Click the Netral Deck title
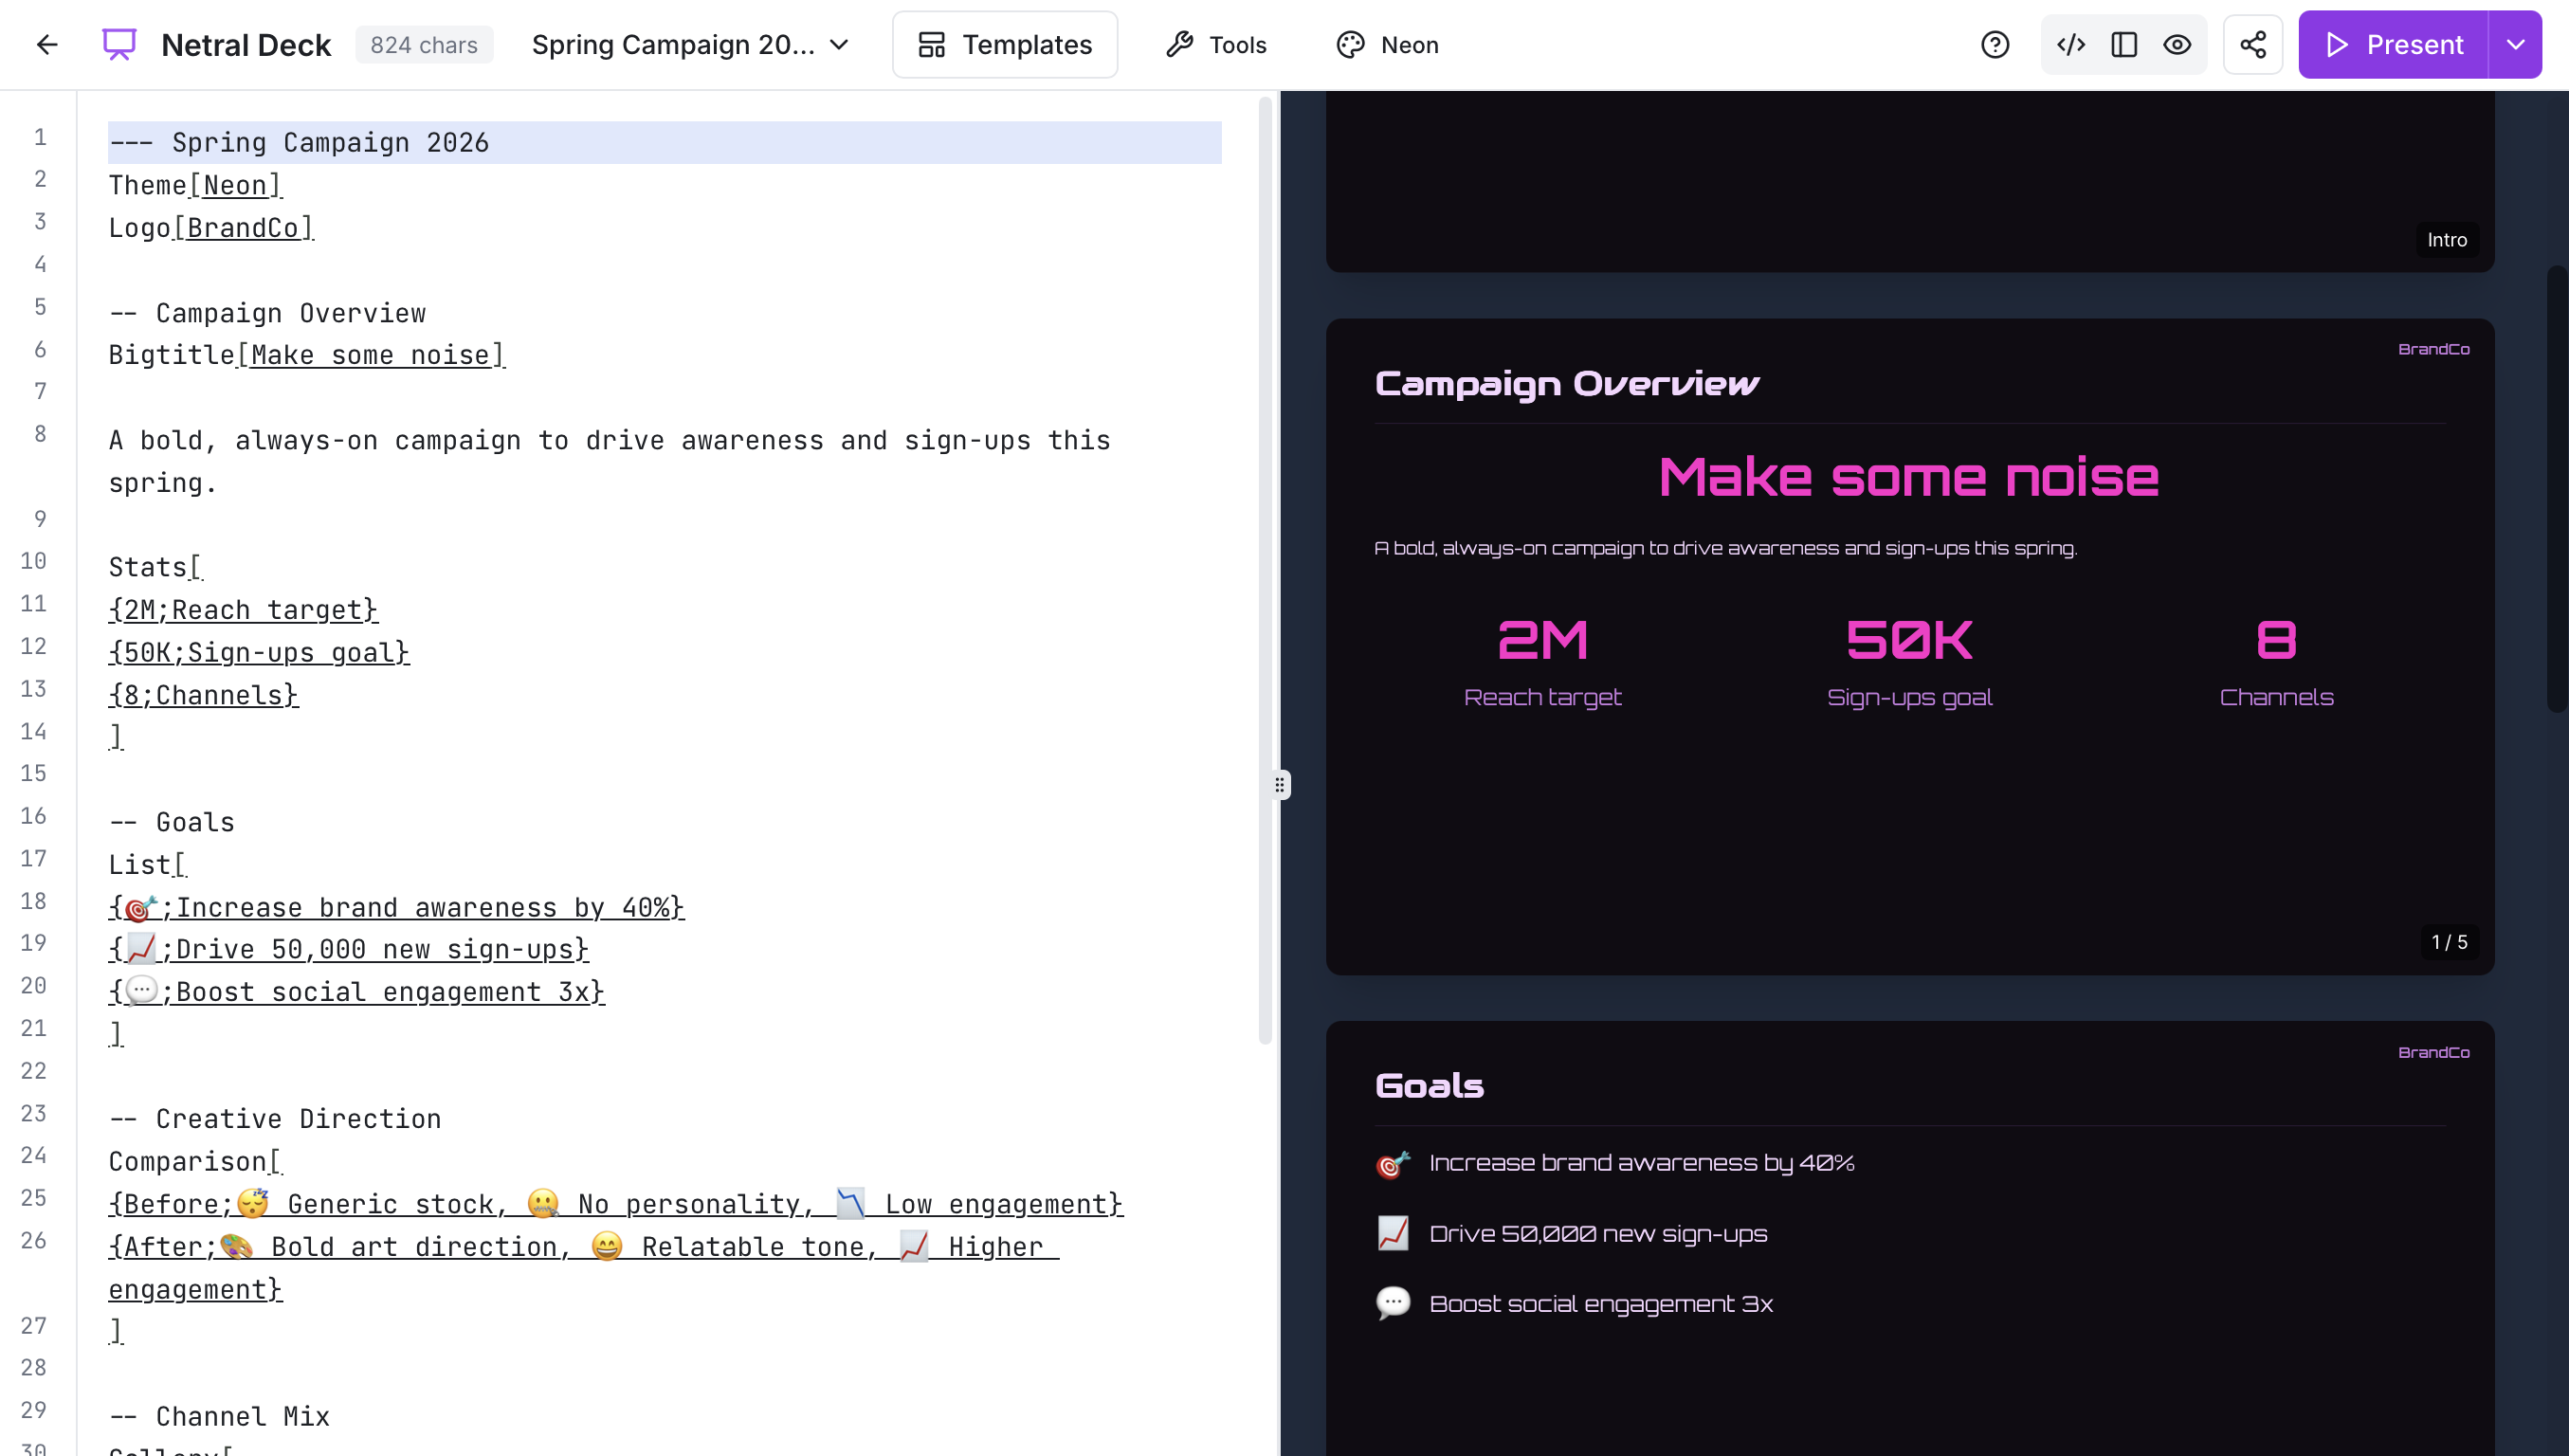The width and height of the screenshot is (2569, 1456). tap(246, 45)
